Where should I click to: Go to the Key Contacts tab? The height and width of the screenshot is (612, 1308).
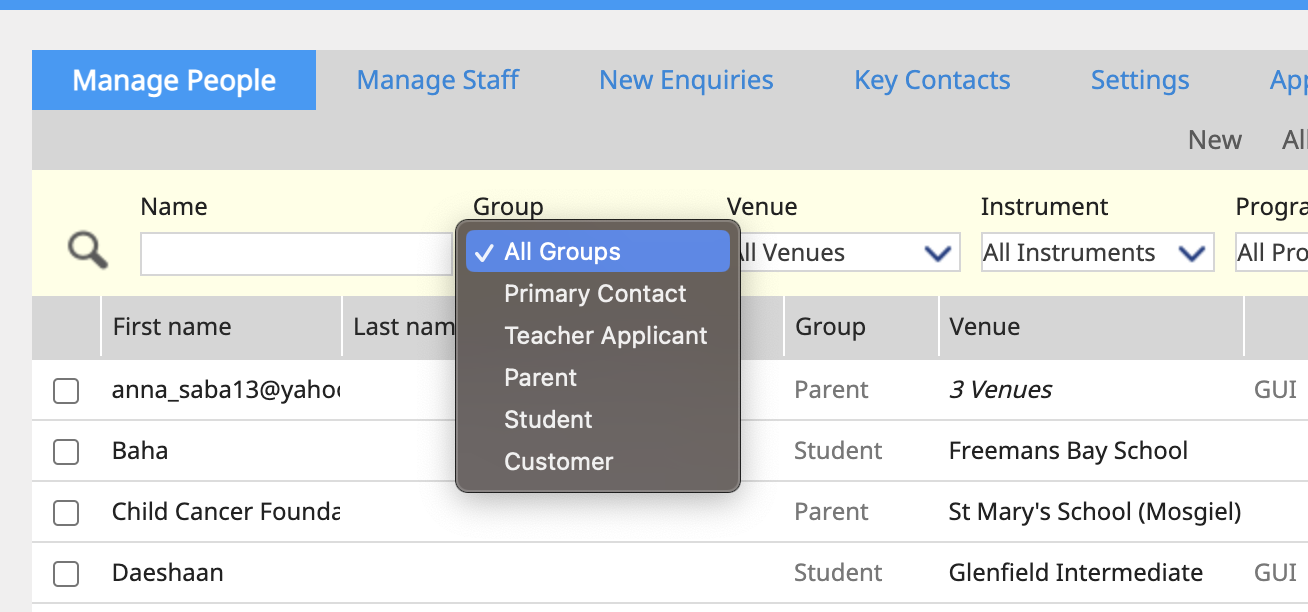click(932, 80)
